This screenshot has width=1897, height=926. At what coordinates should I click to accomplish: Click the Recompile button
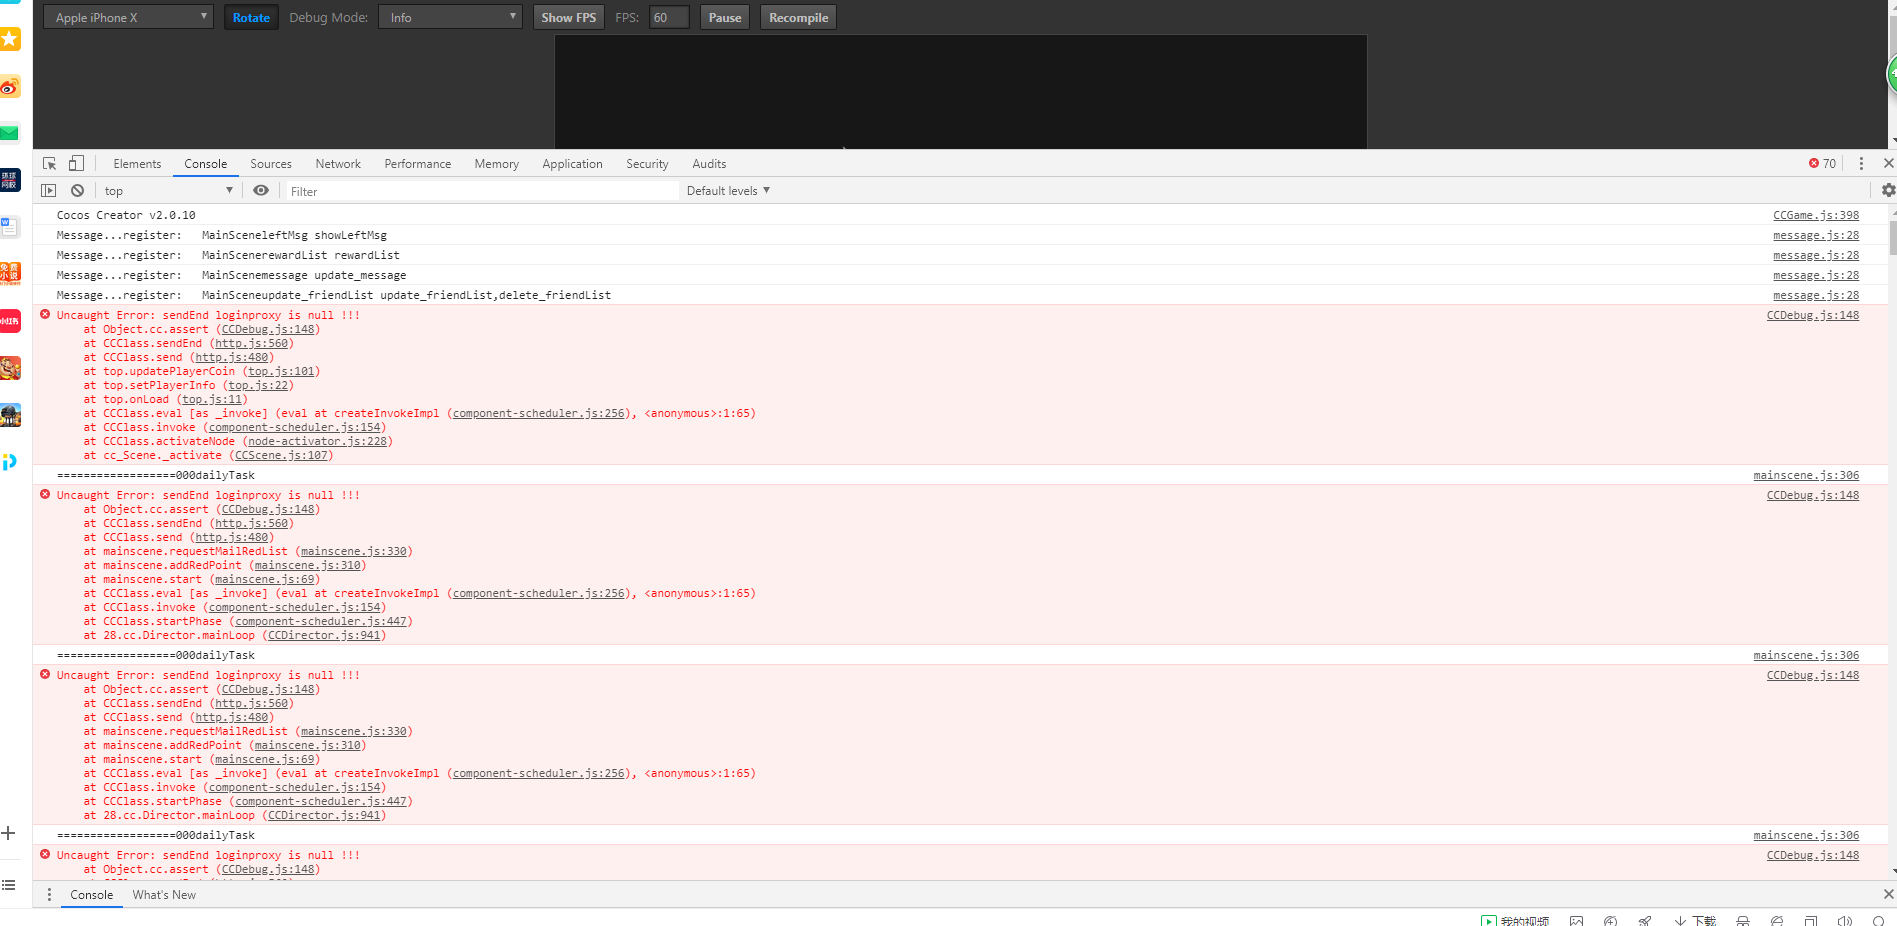pos(799,17)
